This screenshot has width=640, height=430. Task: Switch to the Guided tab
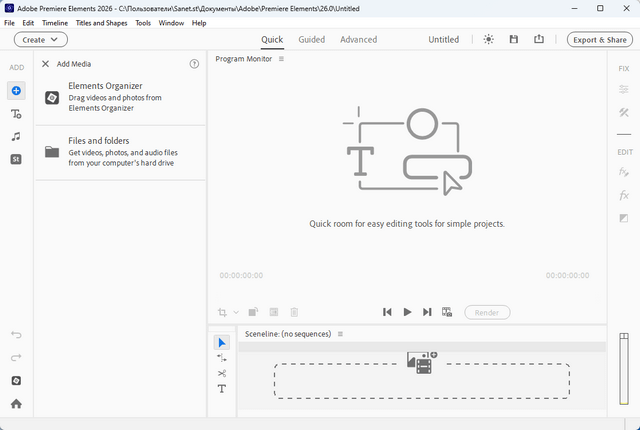pos(311,40)
